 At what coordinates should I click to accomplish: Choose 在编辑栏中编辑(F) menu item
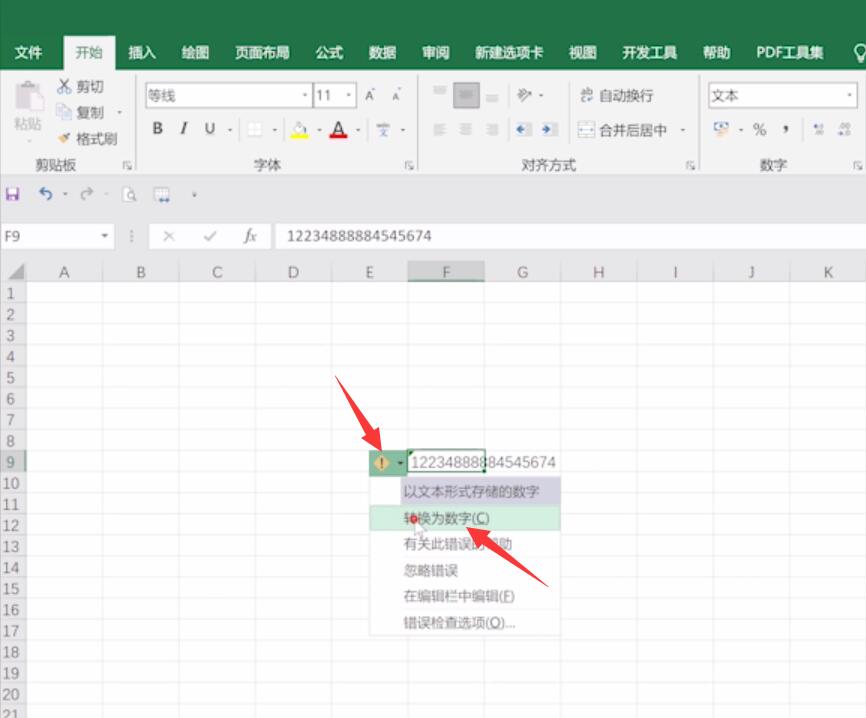click(x=464, y=596)
